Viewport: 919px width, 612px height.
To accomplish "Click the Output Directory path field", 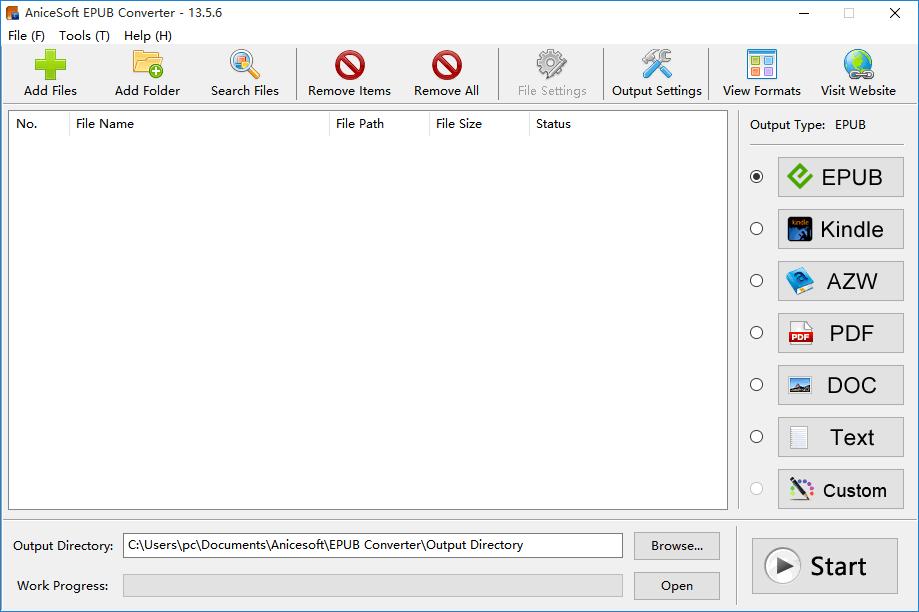I will (373, 545).
